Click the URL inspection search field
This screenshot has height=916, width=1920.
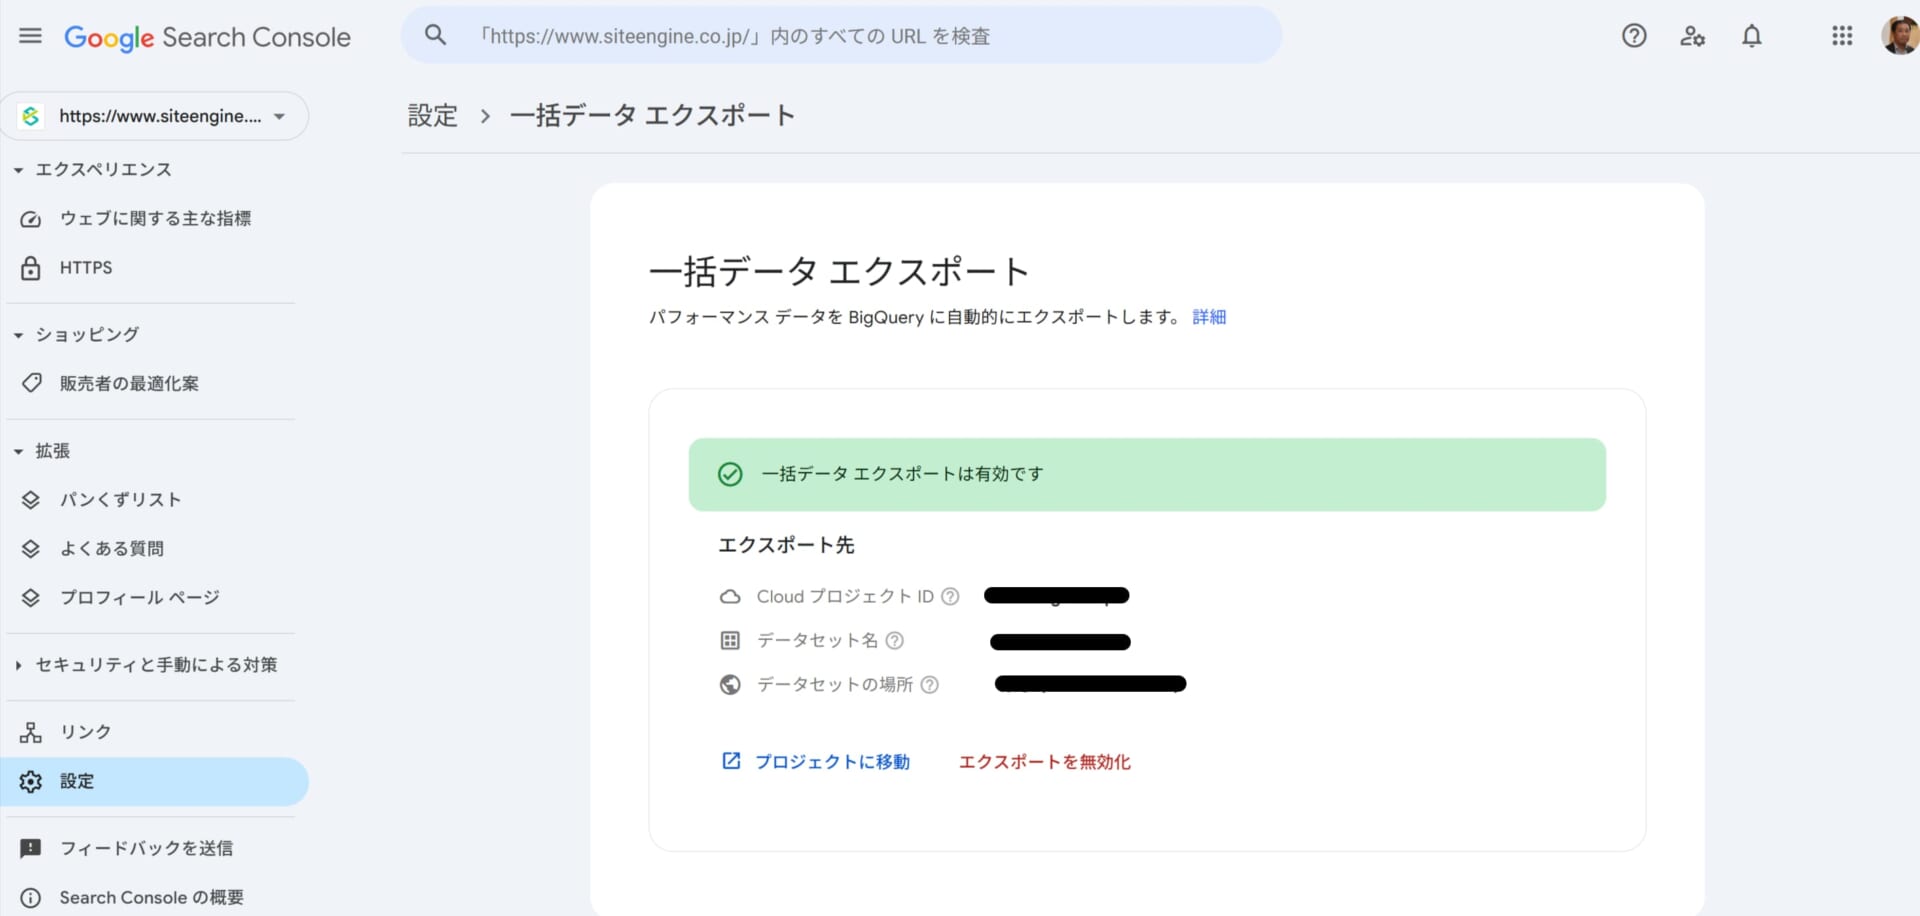coord(840,35)
